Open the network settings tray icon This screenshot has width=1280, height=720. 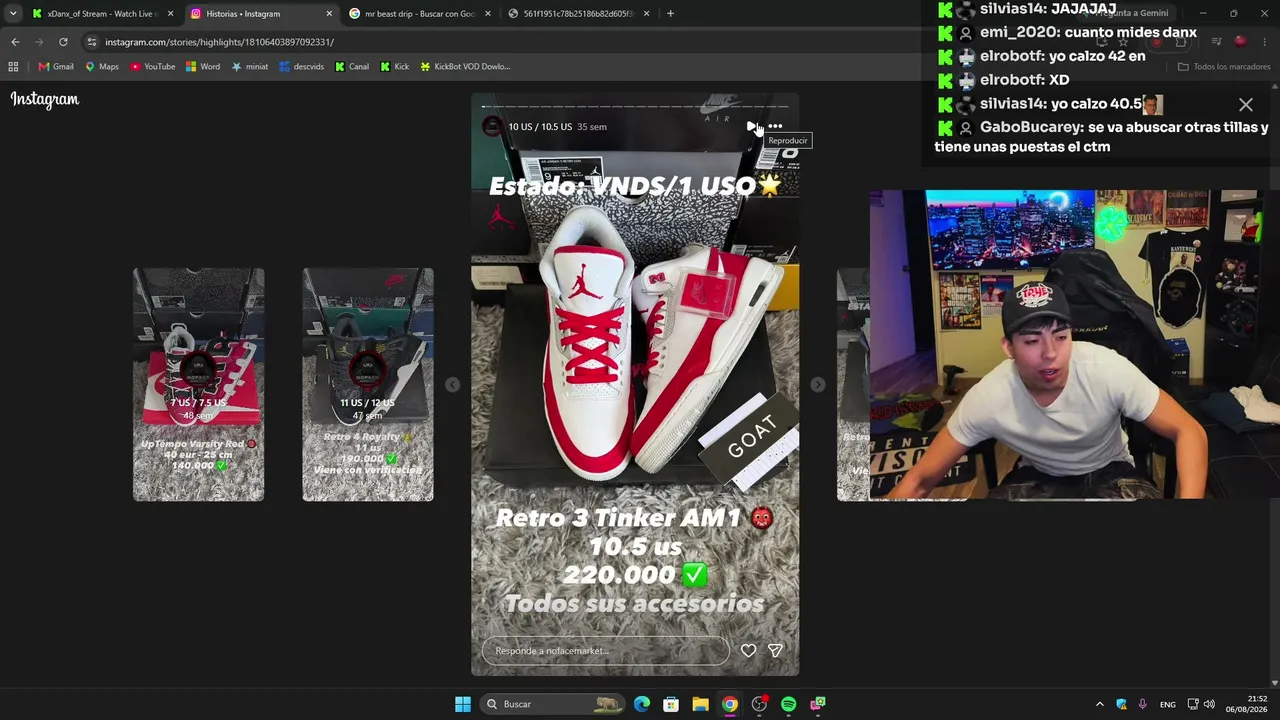pyautogui.click(x=1193, y=704)
